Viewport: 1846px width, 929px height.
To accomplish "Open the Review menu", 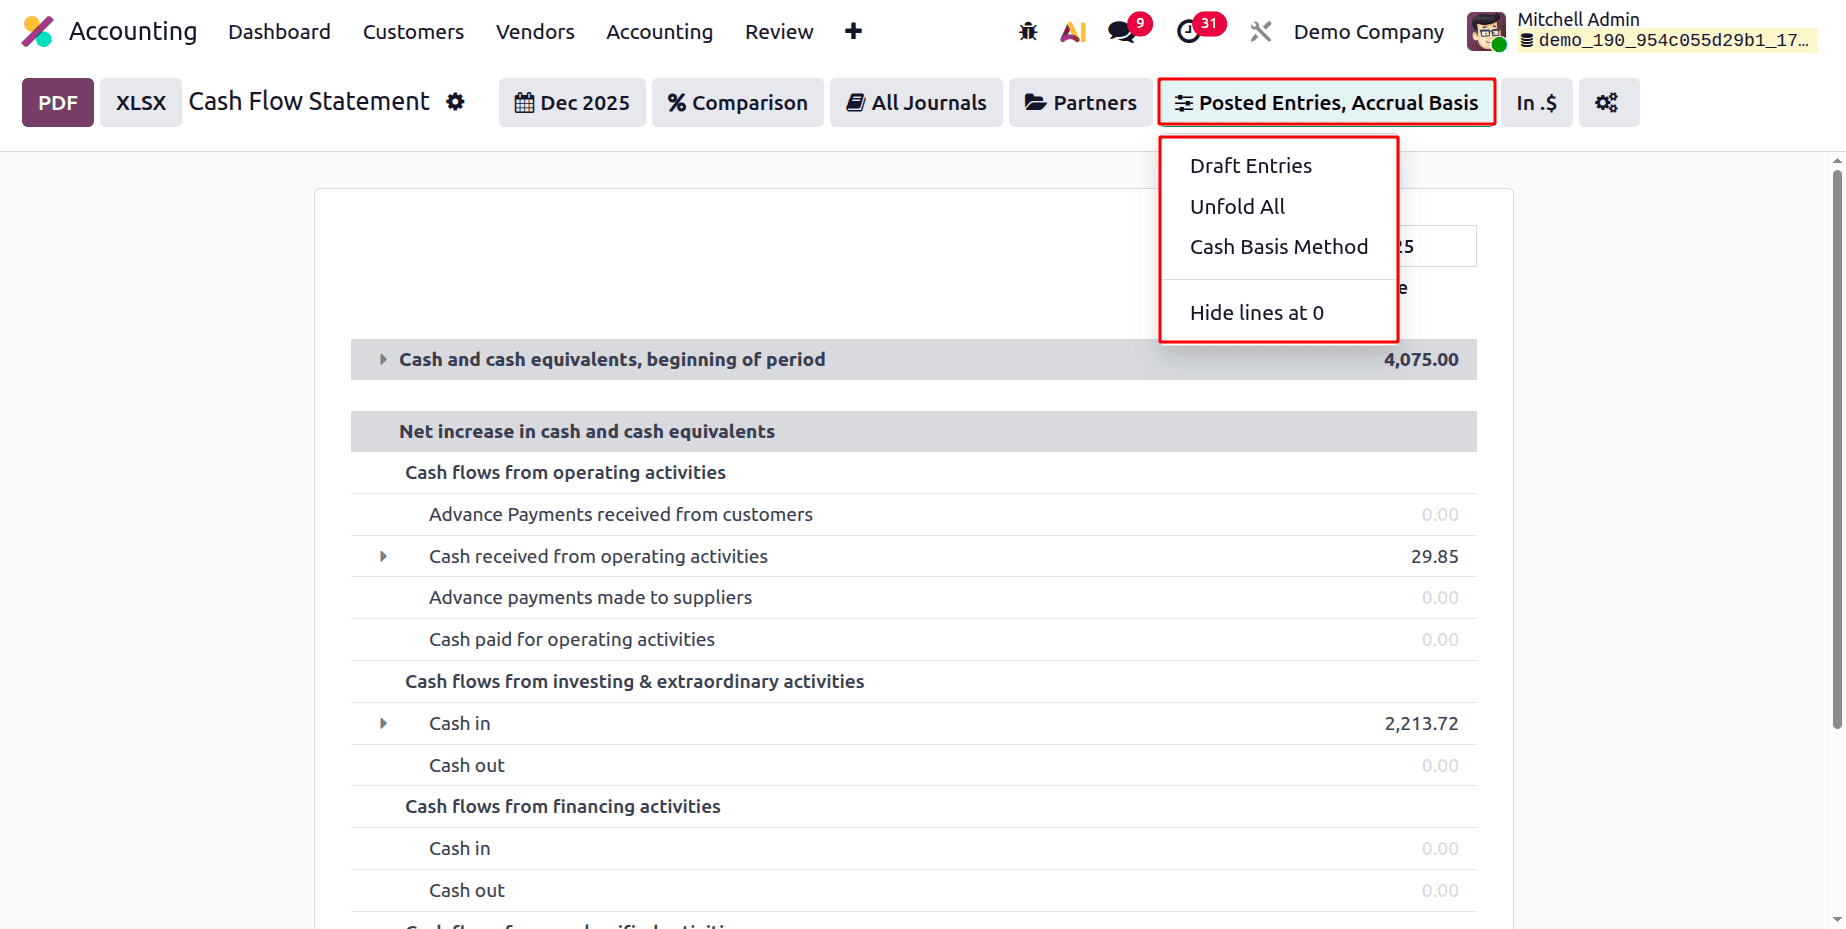I will click(x=779, y=31).
